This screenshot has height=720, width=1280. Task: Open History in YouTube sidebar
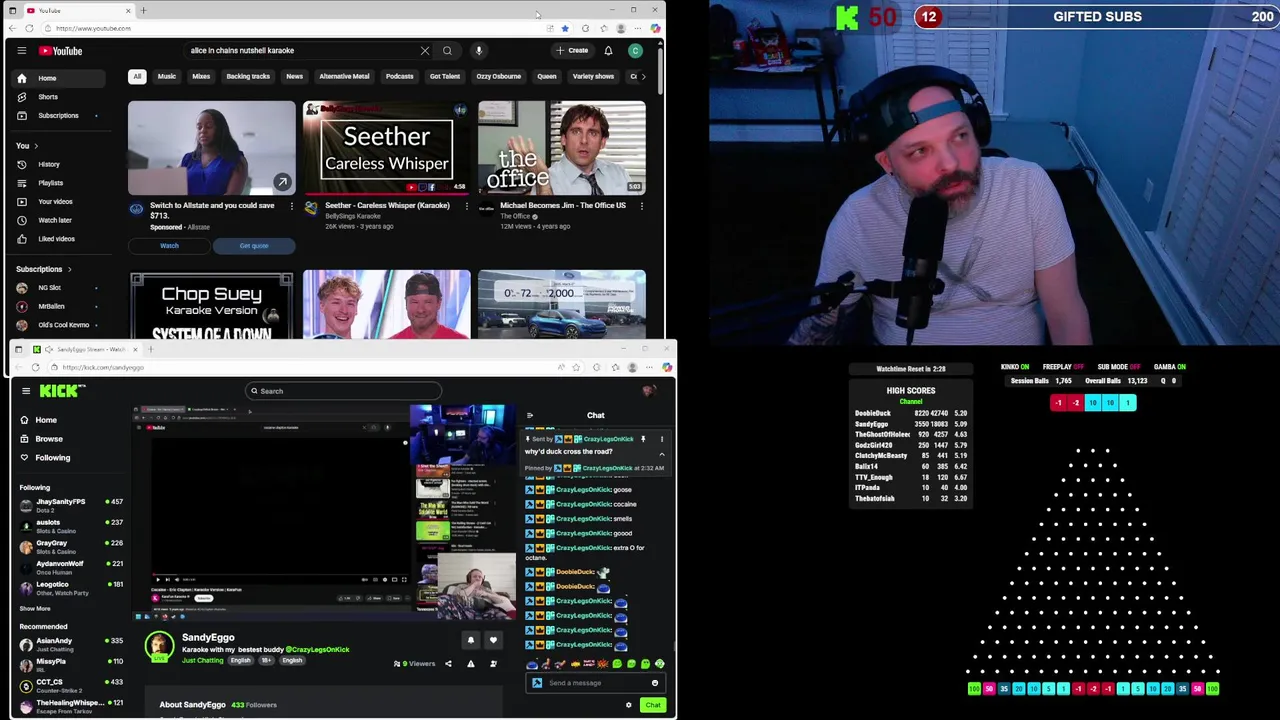(49, 164)
